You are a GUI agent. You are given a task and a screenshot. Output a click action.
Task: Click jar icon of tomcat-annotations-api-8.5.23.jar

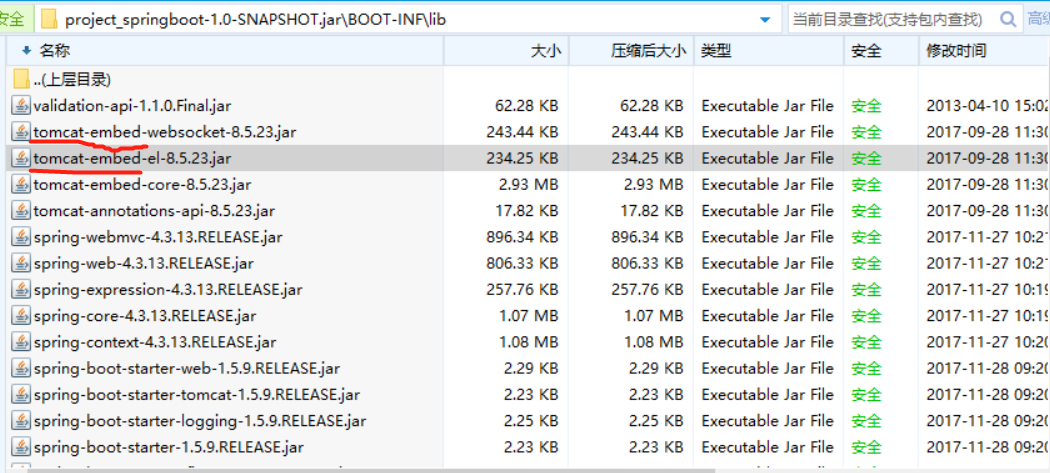21,210
